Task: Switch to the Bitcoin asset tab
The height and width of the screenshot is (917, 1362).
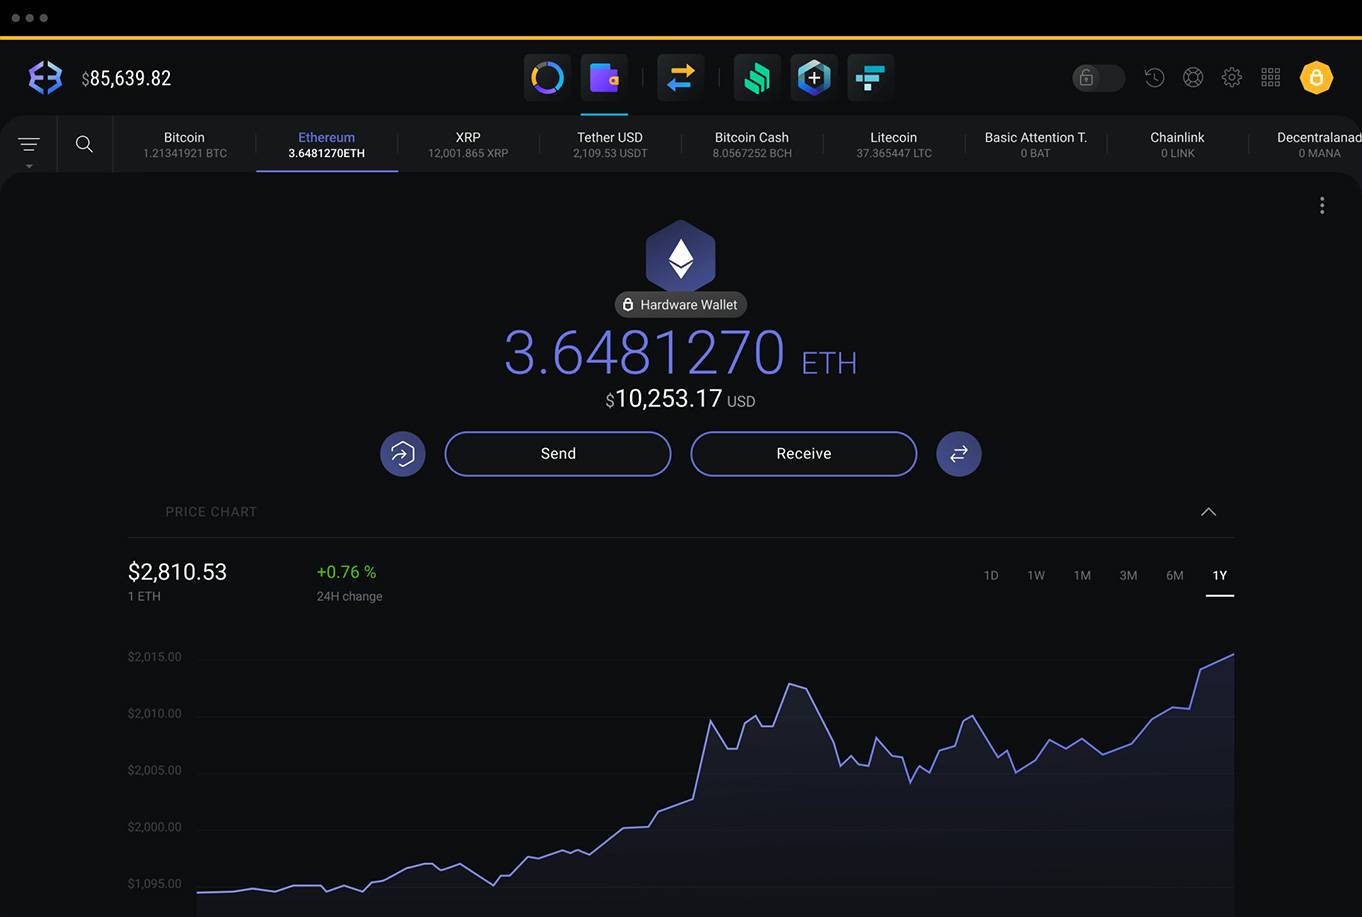Action: 184,144
